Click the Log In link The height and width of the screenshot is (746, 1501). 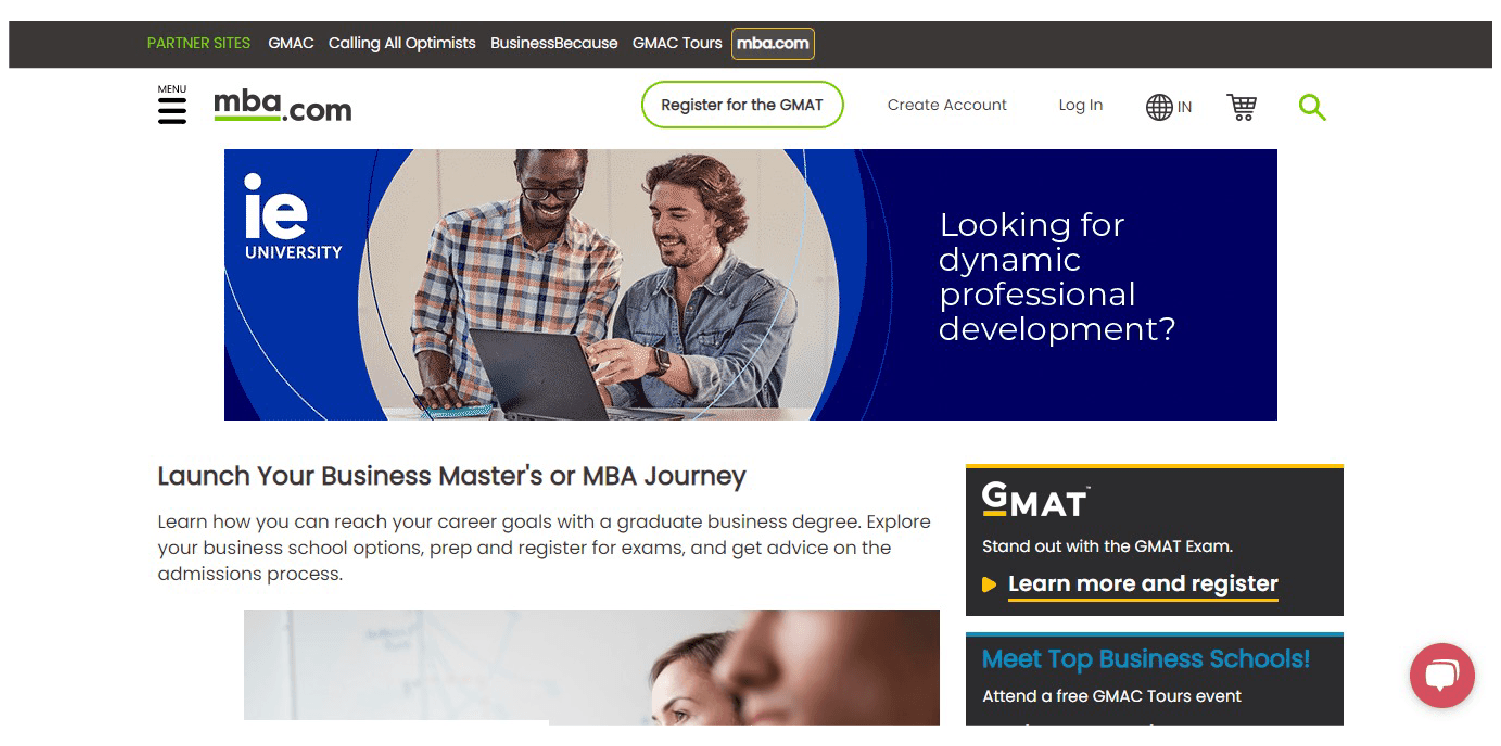click(1081, 105)
